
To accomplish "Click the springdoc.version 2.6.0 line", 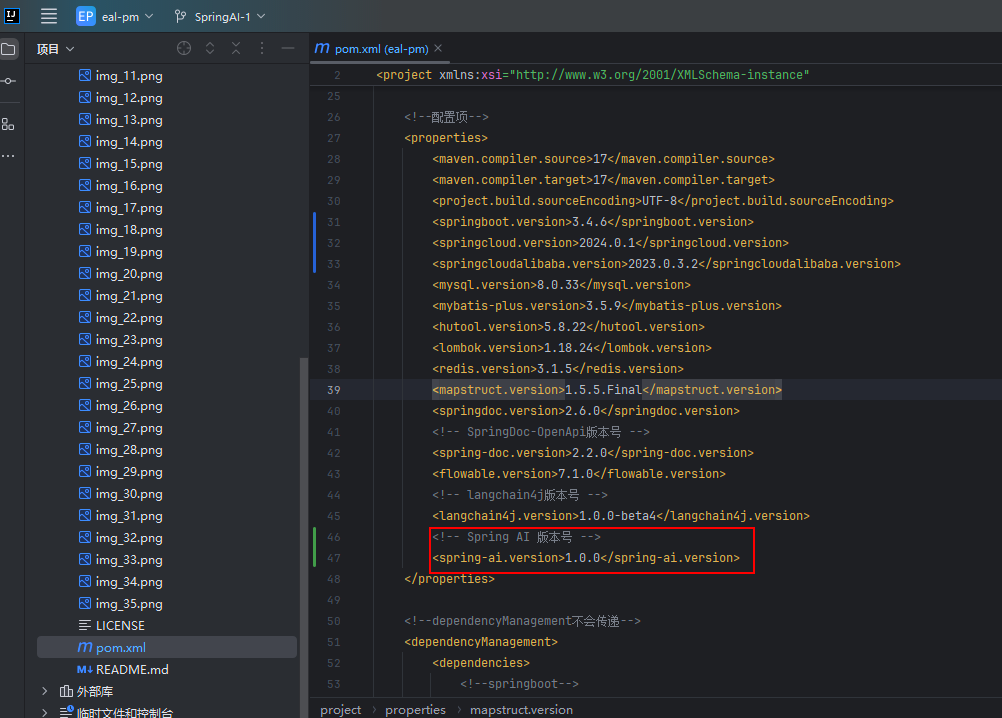I will pos(586,411).
